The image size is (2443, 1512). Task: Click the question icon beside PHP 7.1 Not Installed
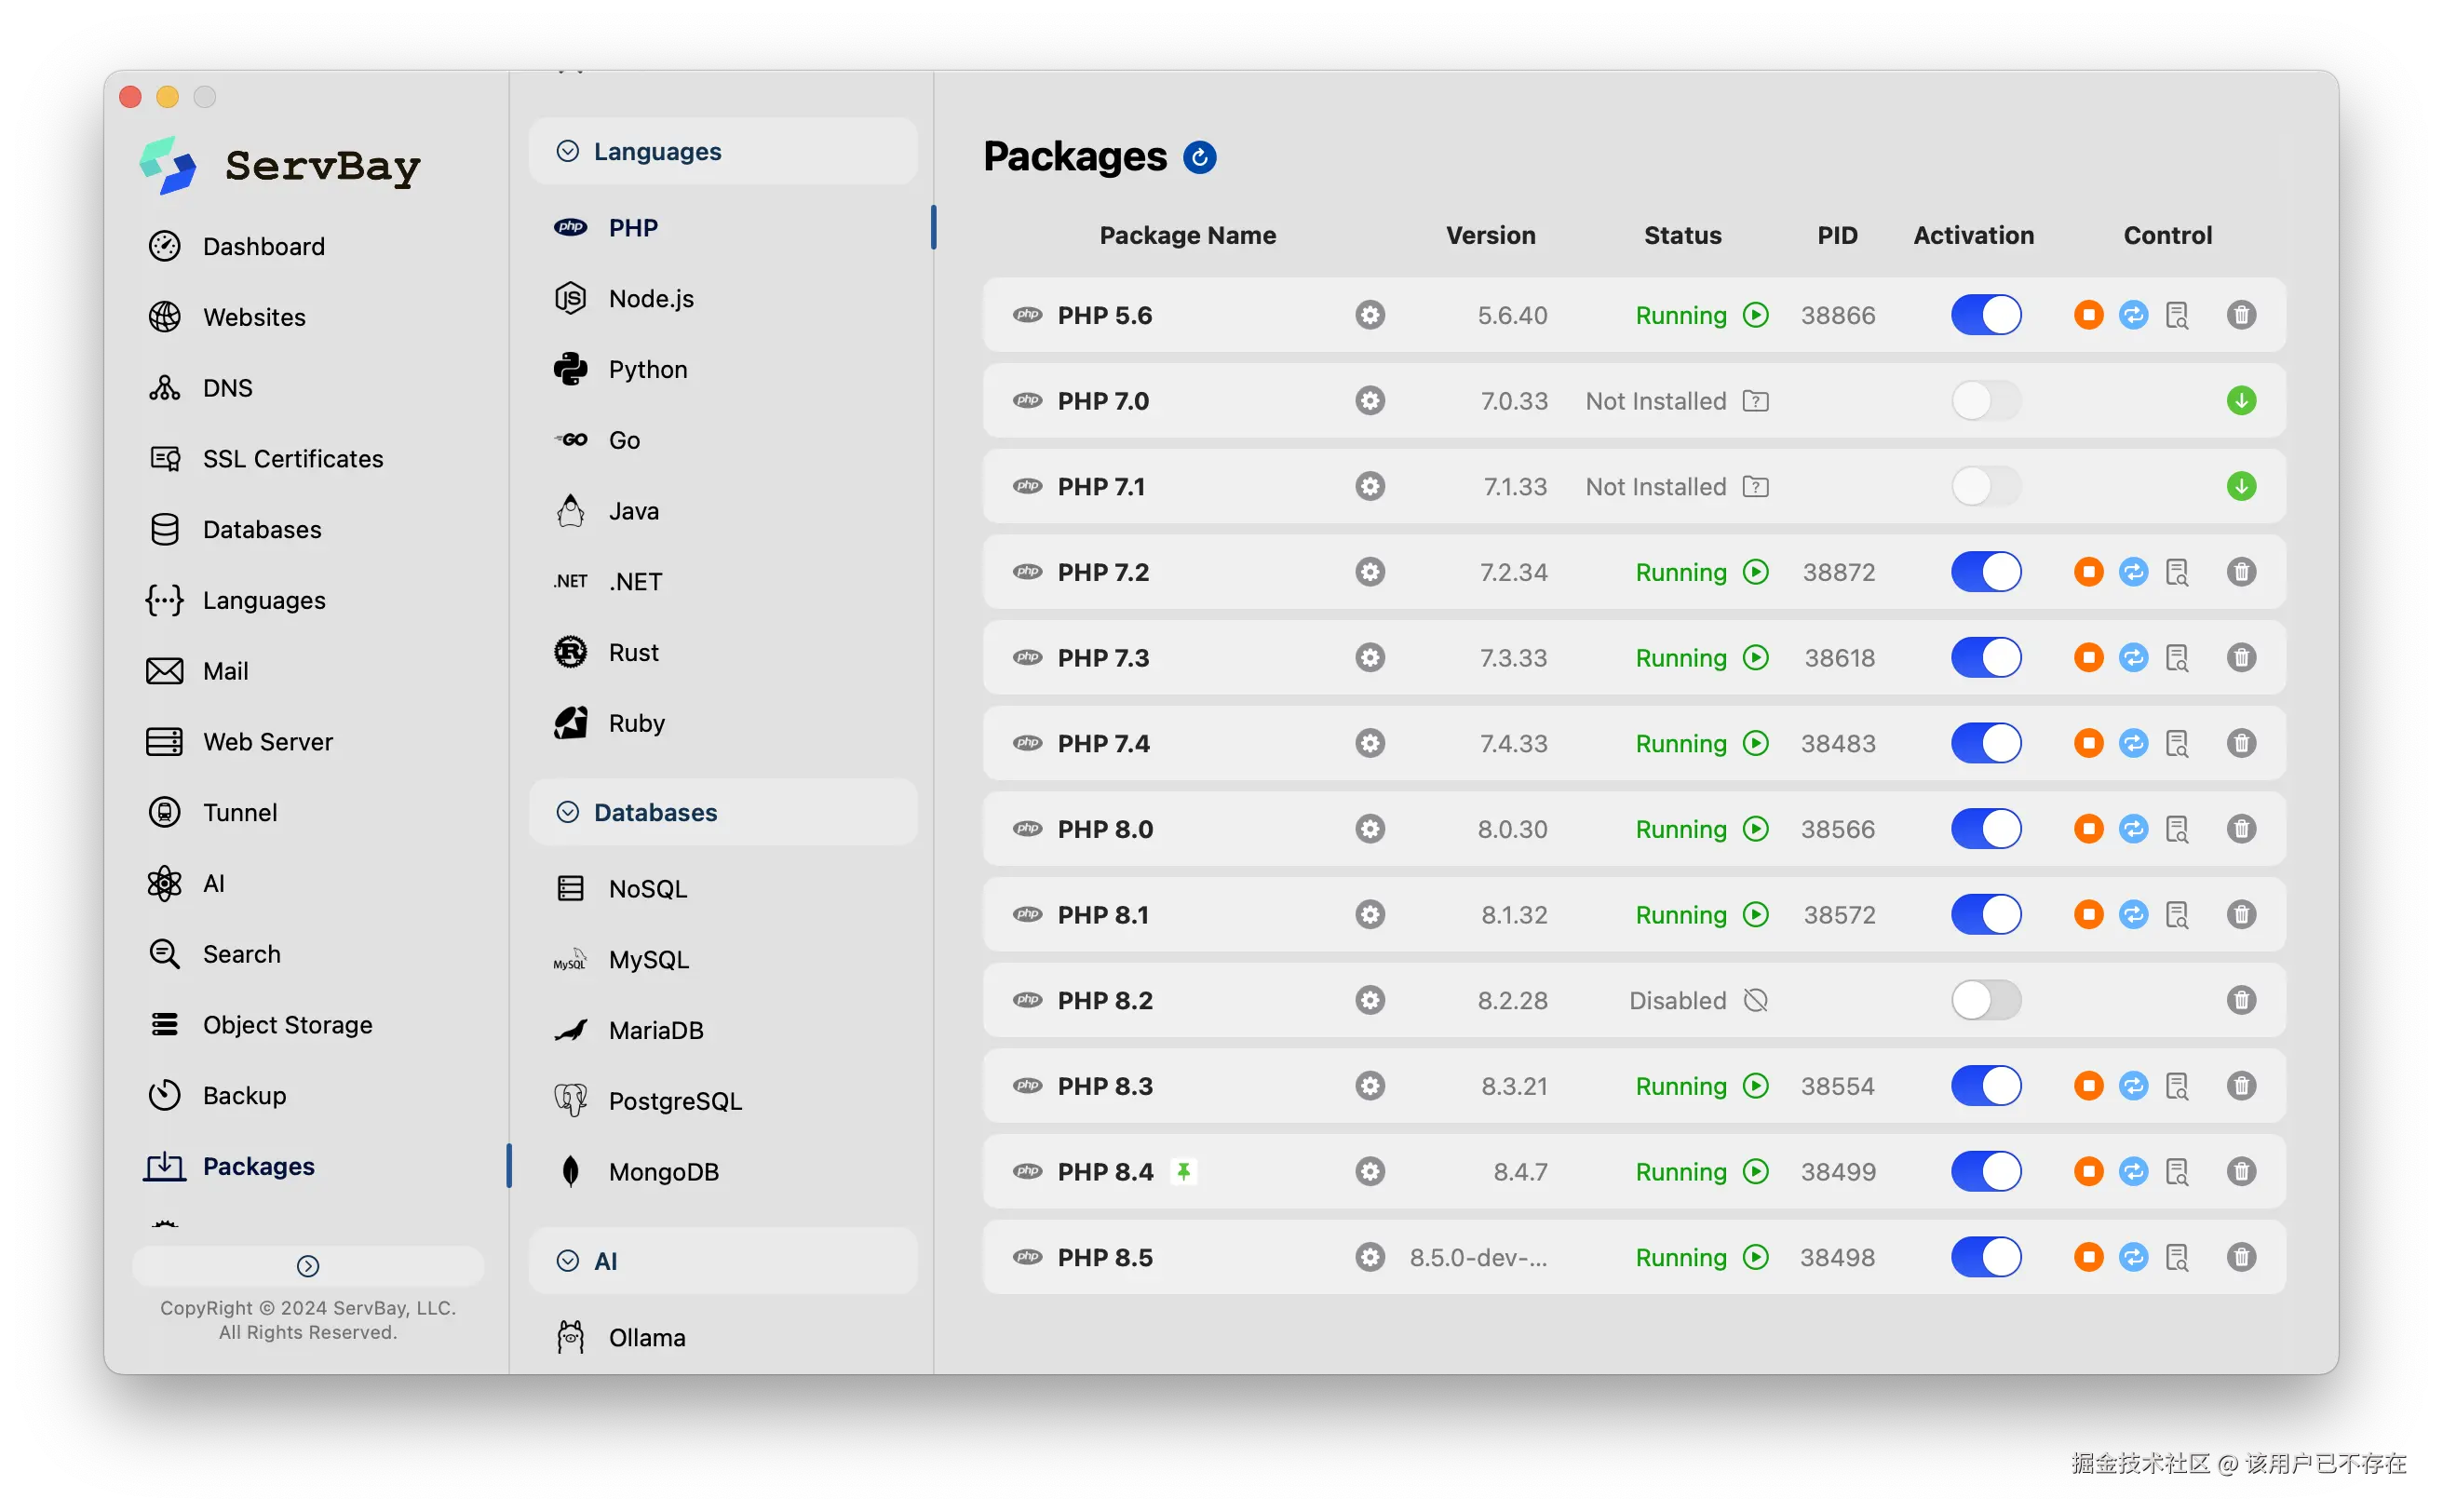(1756, 487)
